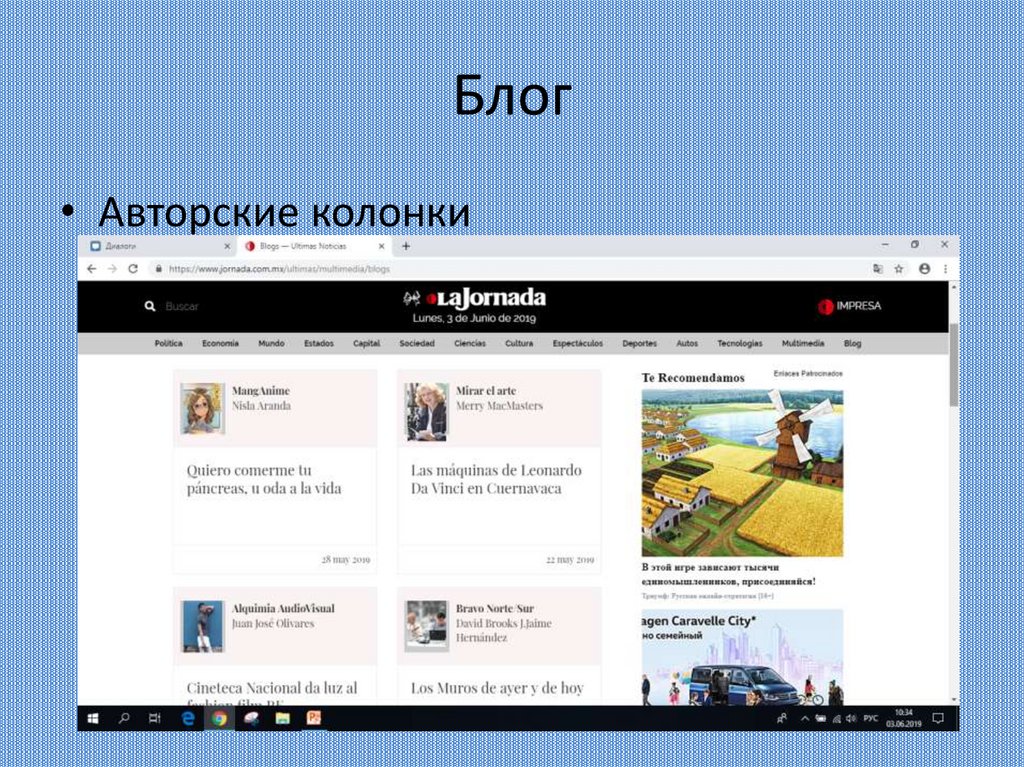This screenshot has width=1024, height=767.
Task: Open Windows taskbar search
Action: pyautogui.click(x=123, y=718)
